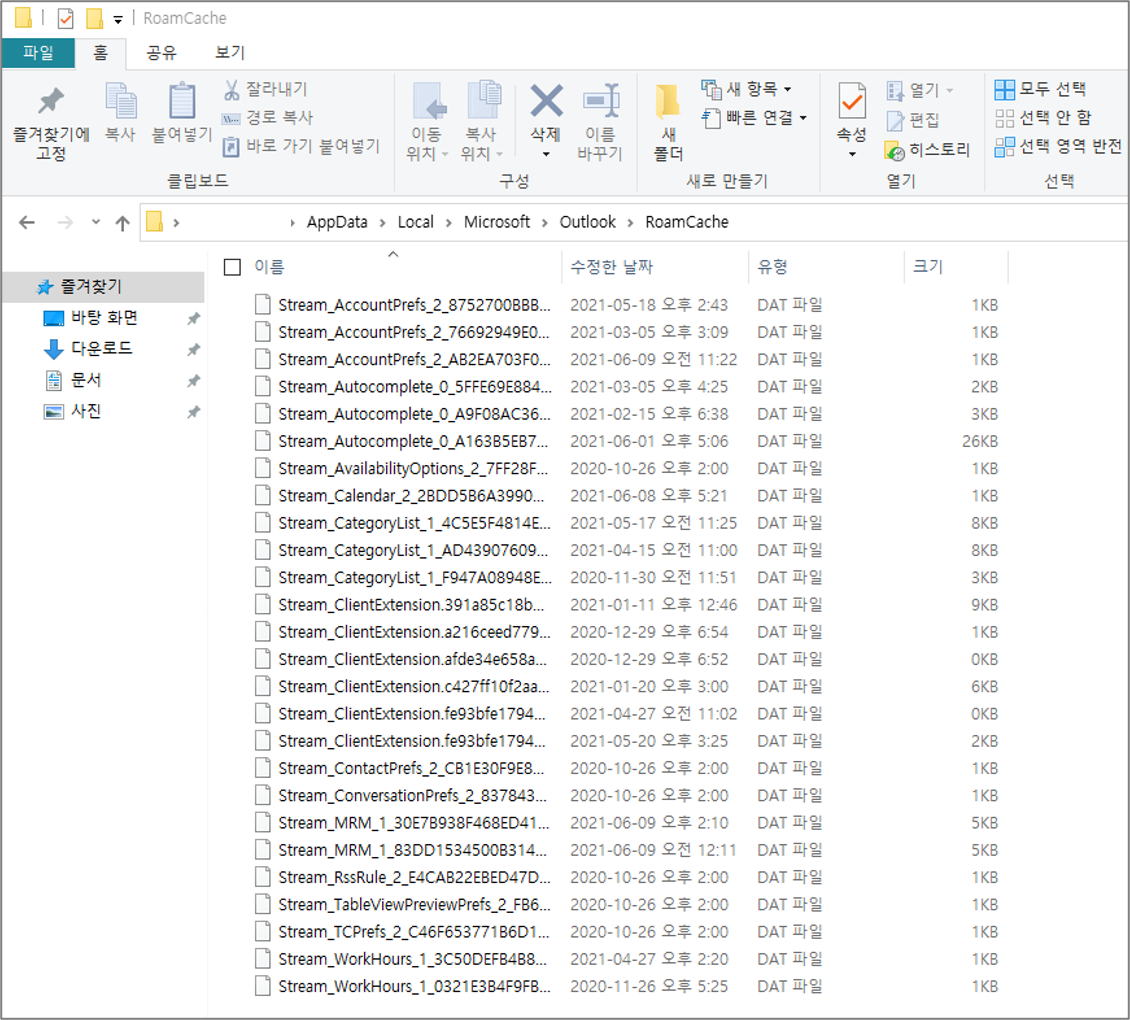1130x1020 pixels.
Task: Open the recent locations dropdown arrow
Action: point(96,222)
